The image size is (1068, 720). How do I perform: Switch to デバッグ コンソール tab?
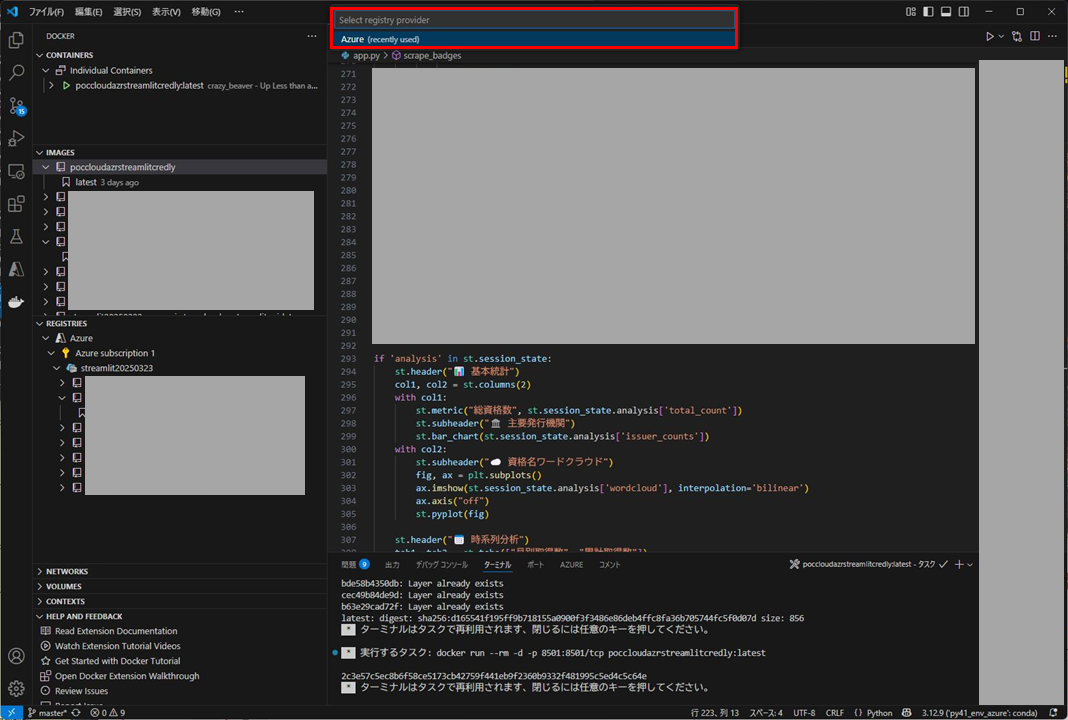pyautogui.click(x=442, y=564)
